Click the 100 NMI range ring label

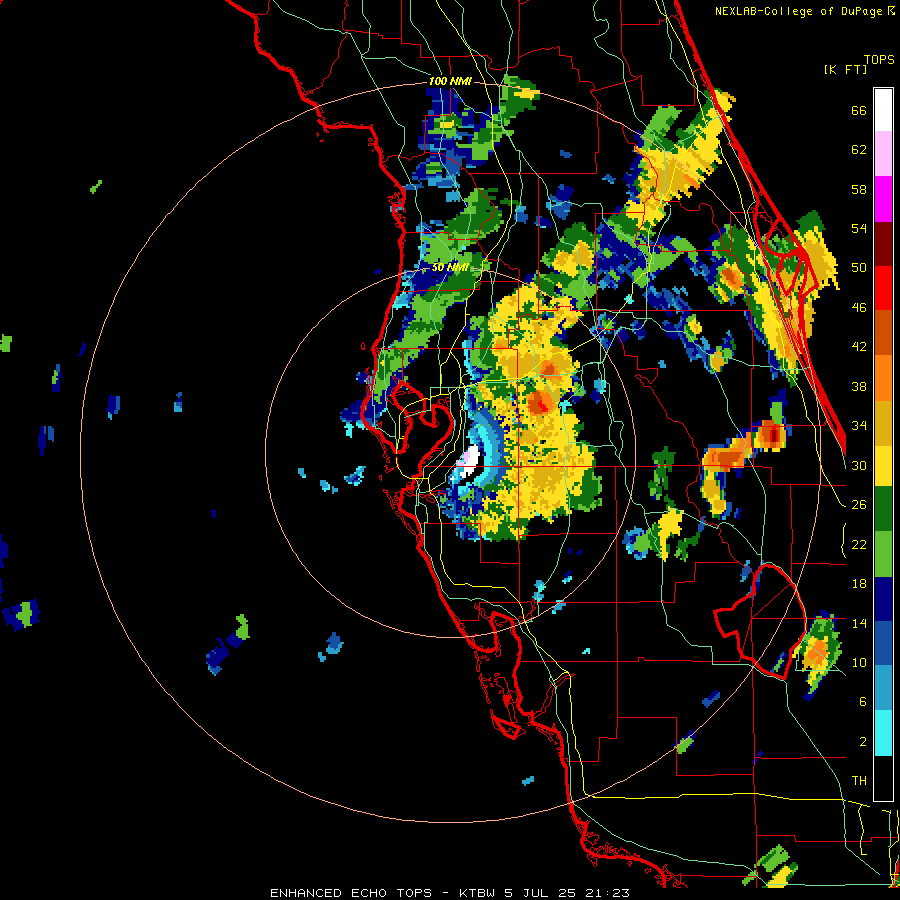point(450,82)
